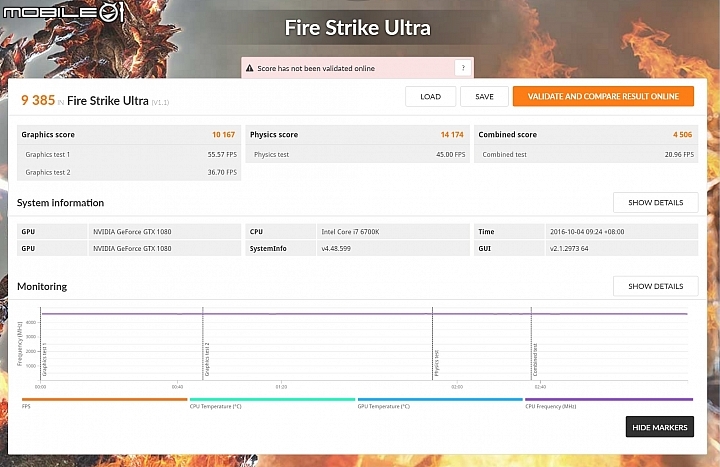Click the Physics score value 14 174
The height and width of the screenshot is (467, 720).
tap(452, 135)
